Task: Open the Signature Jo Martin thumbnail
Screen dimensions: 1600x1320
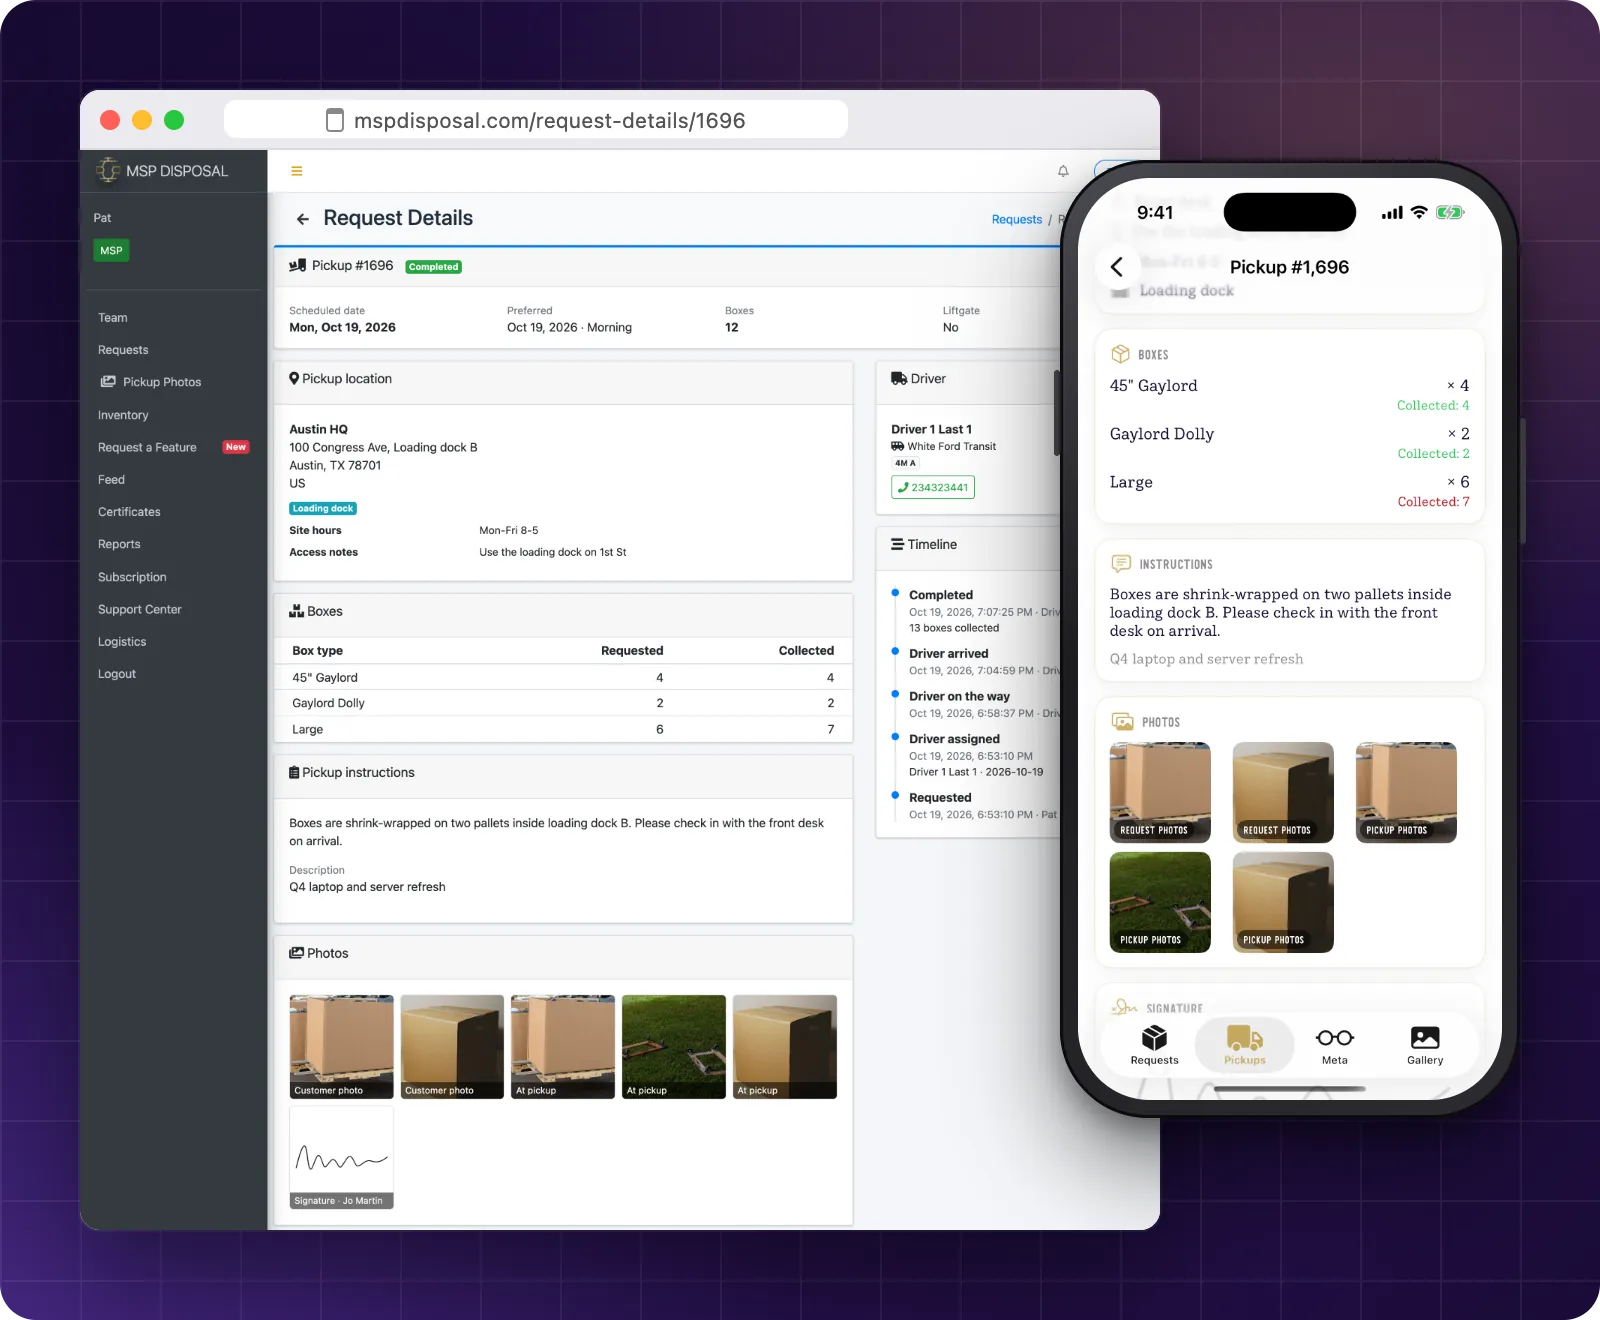Action: (x=341, y=1158)
